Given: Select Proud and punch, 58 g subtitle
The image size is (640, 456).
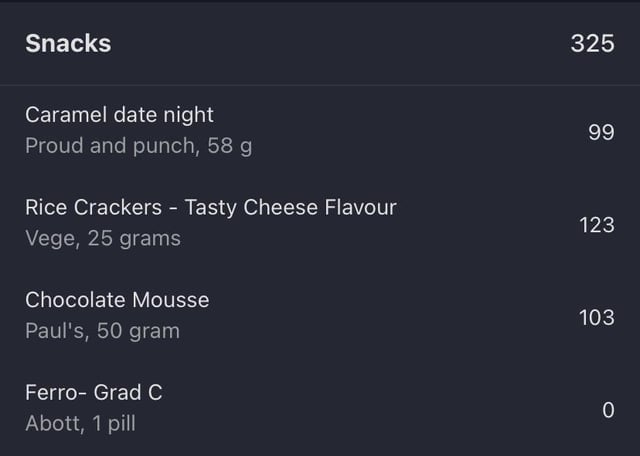Looking at the screenshot, I should click(x=139, y=146).
